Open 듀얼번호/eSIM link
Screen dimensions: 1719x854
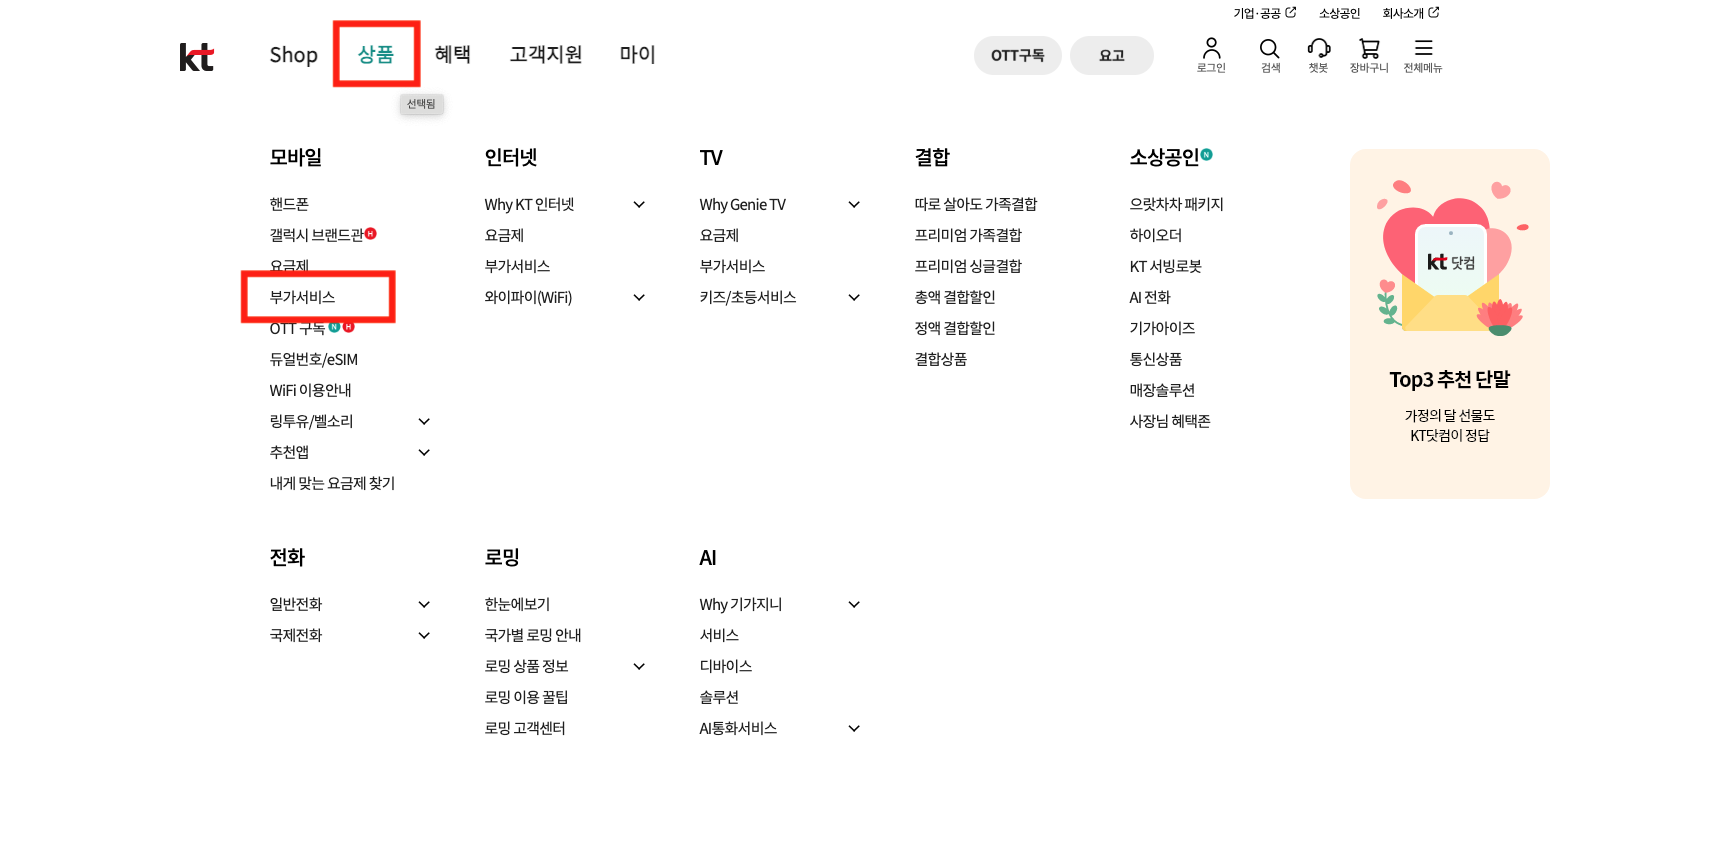coord(313,359)
